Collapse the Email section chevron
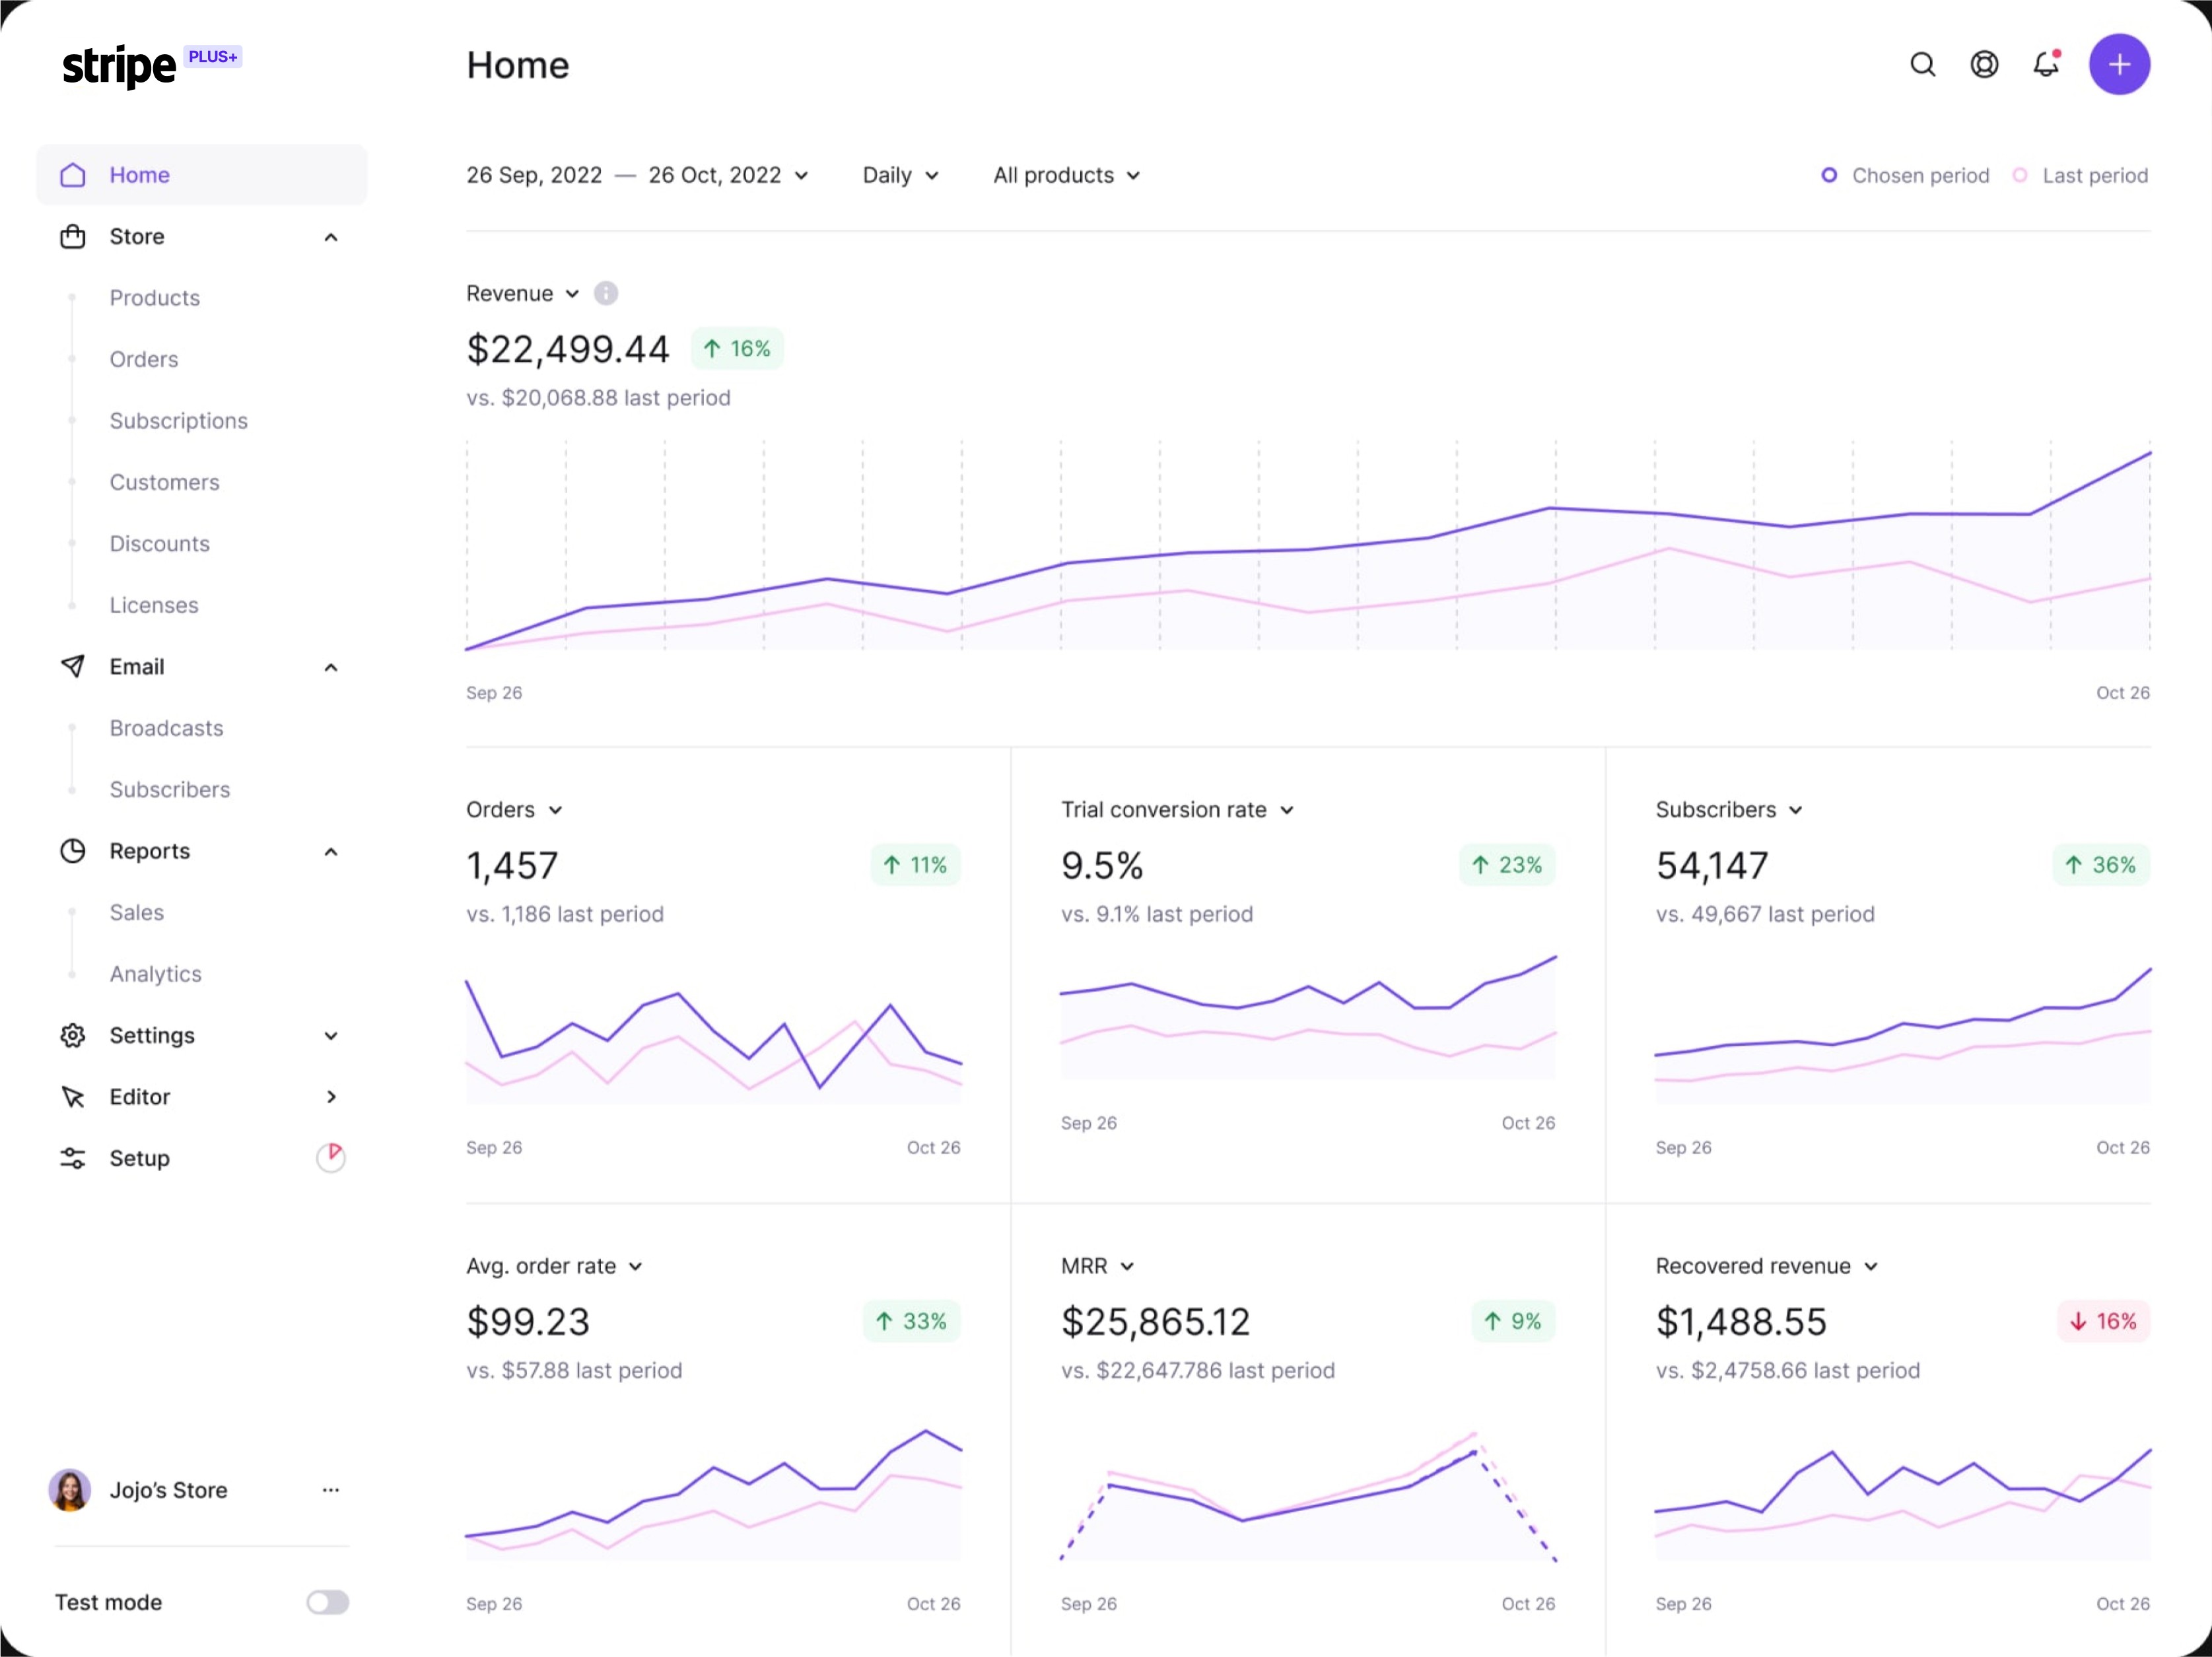Image resolution: width=2212 pixels, height=1657 pixels. coord(331,667)
